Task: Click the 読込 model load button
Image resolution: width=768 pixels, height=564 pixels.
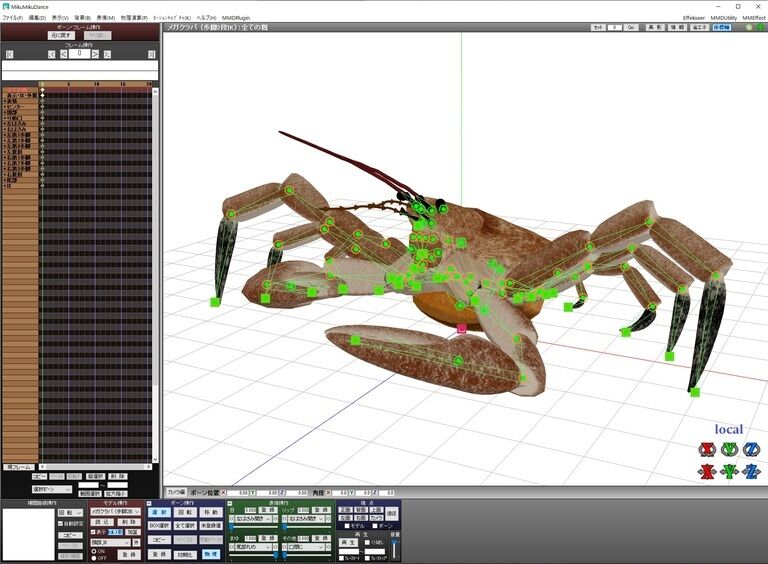Action: [x=102, y=522]
